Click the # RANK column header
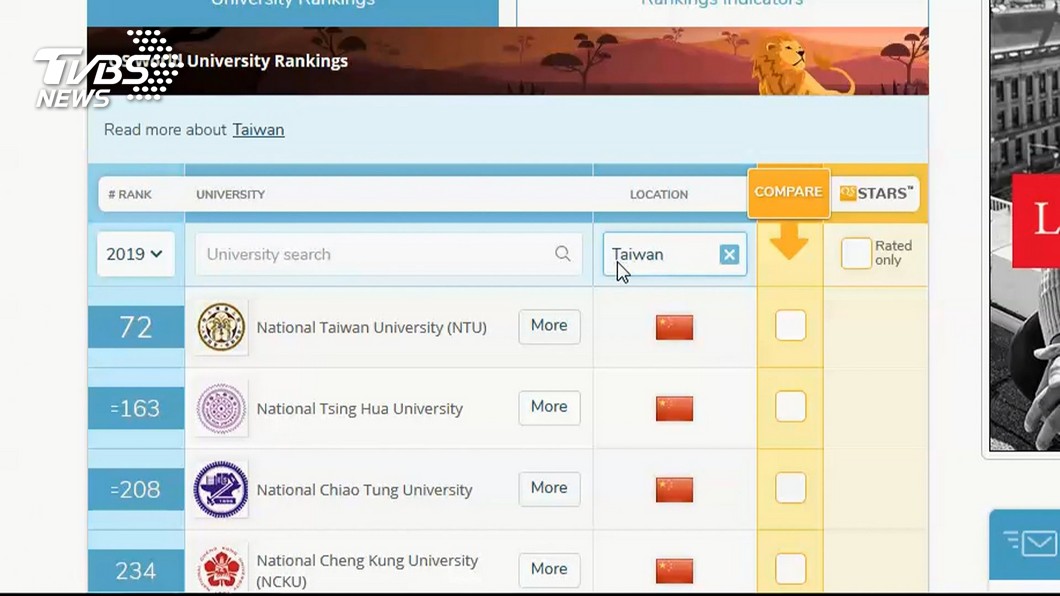The height and width of the screenshot is (596, 1060). pyautogui.click(x=130, y=195)
